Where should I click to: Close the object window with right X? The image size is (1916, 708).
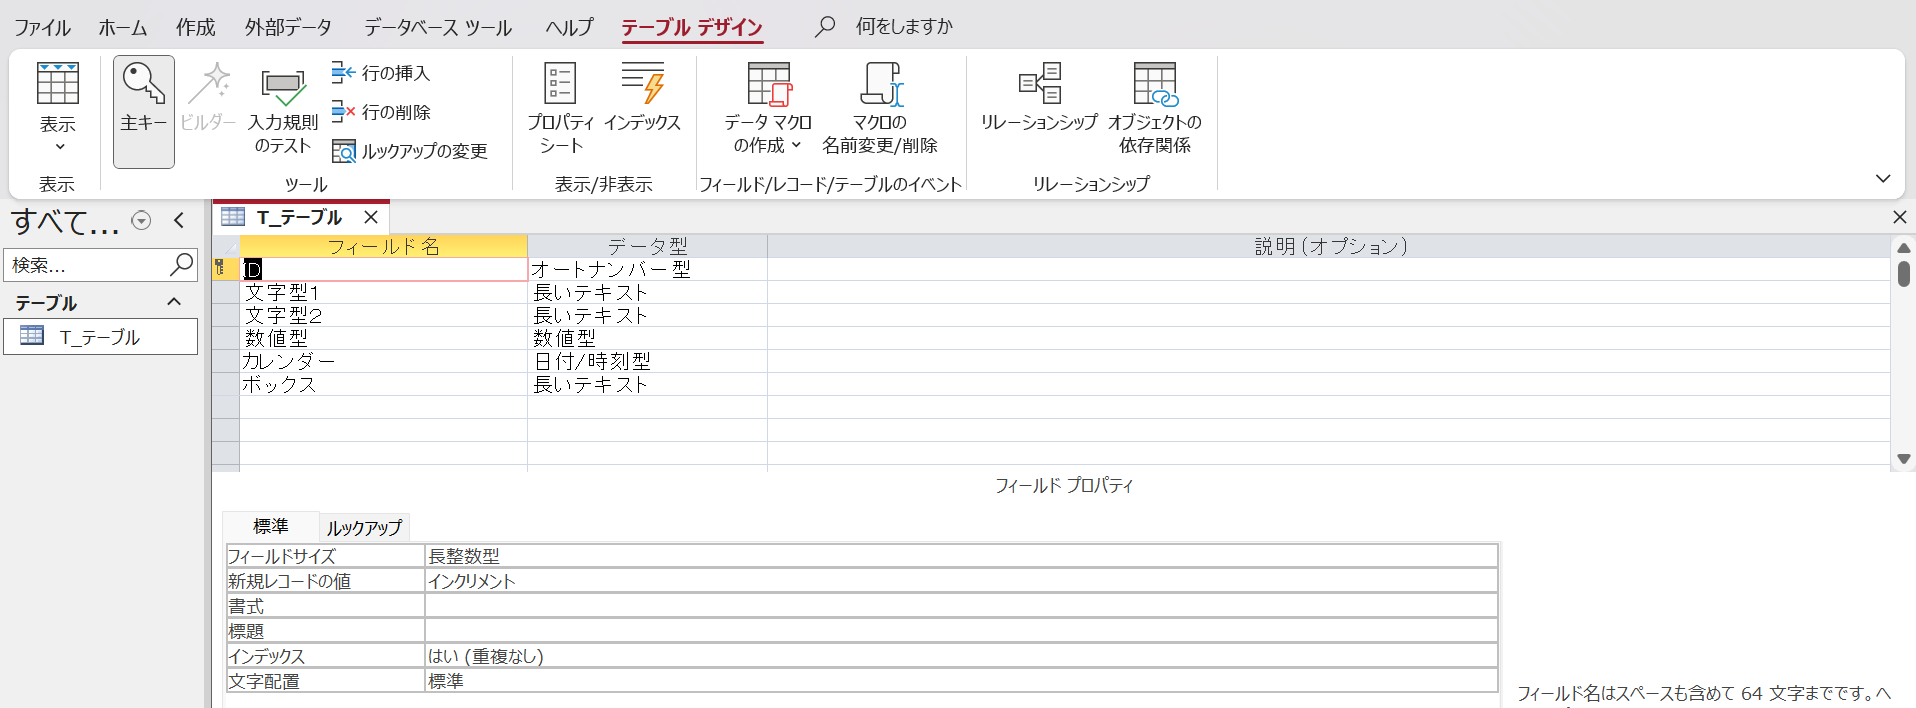point(1900,217)
